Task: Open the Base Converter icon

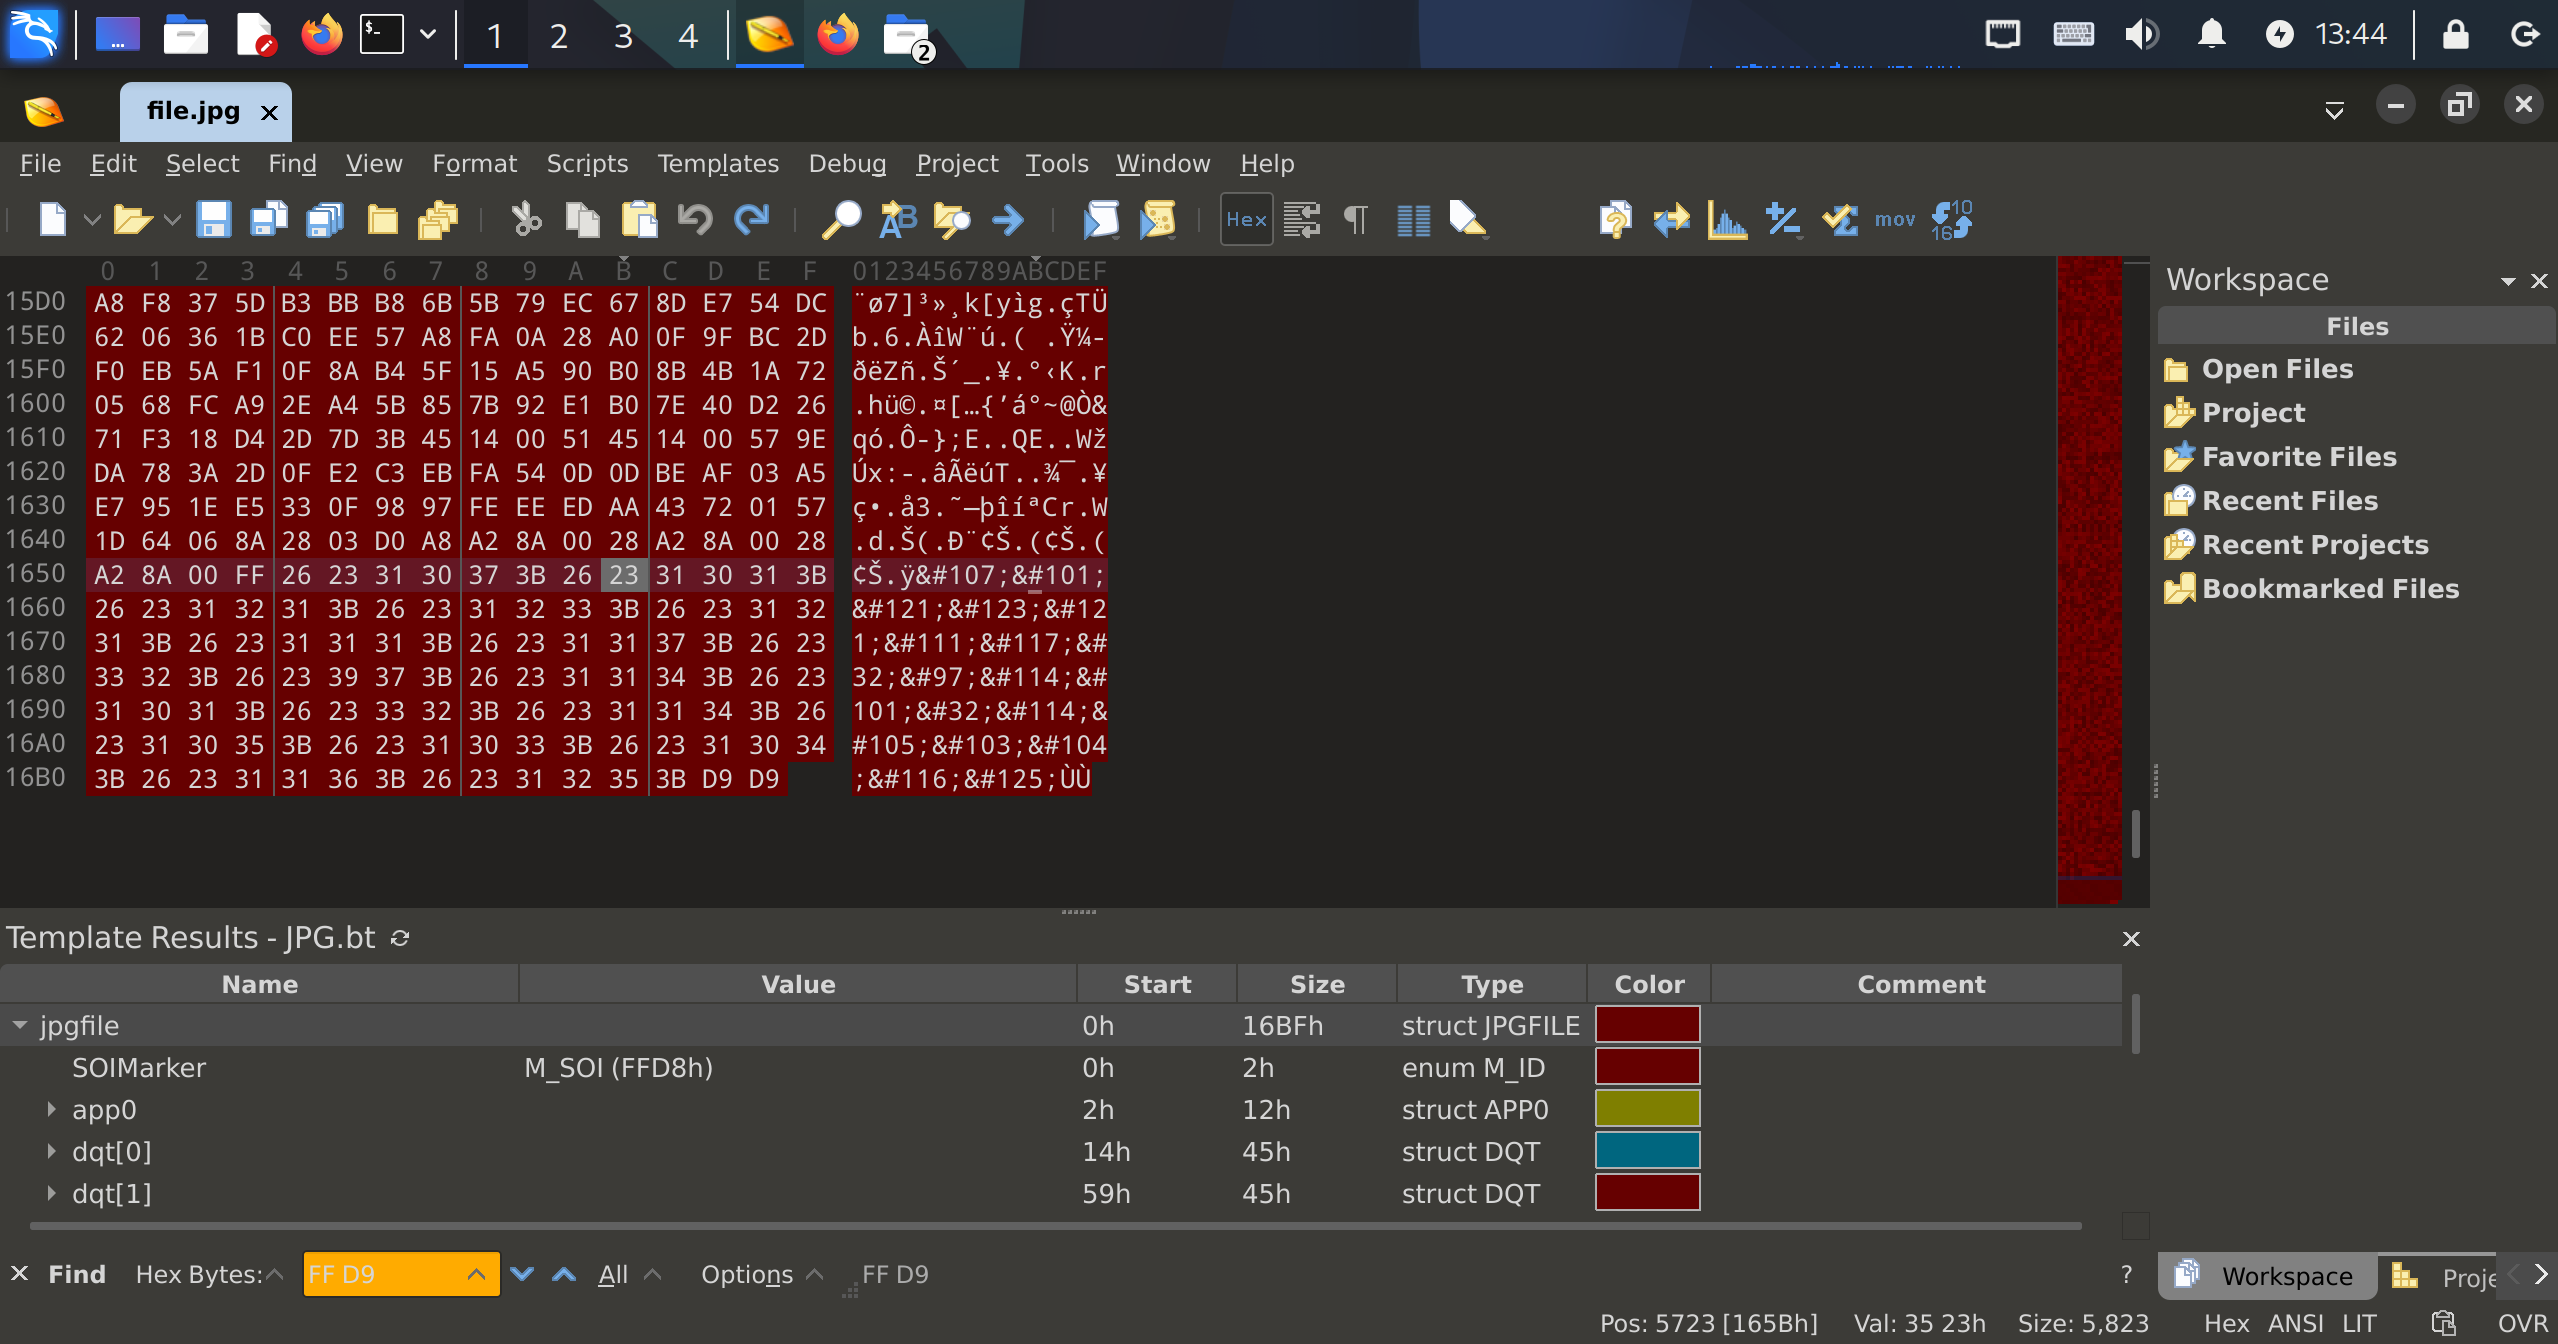Action: coord(1951,219)
